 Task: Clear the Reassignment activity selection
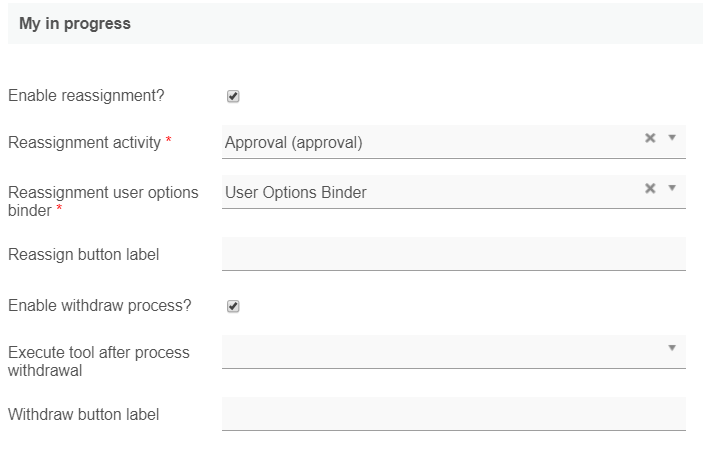pos(650,138)
